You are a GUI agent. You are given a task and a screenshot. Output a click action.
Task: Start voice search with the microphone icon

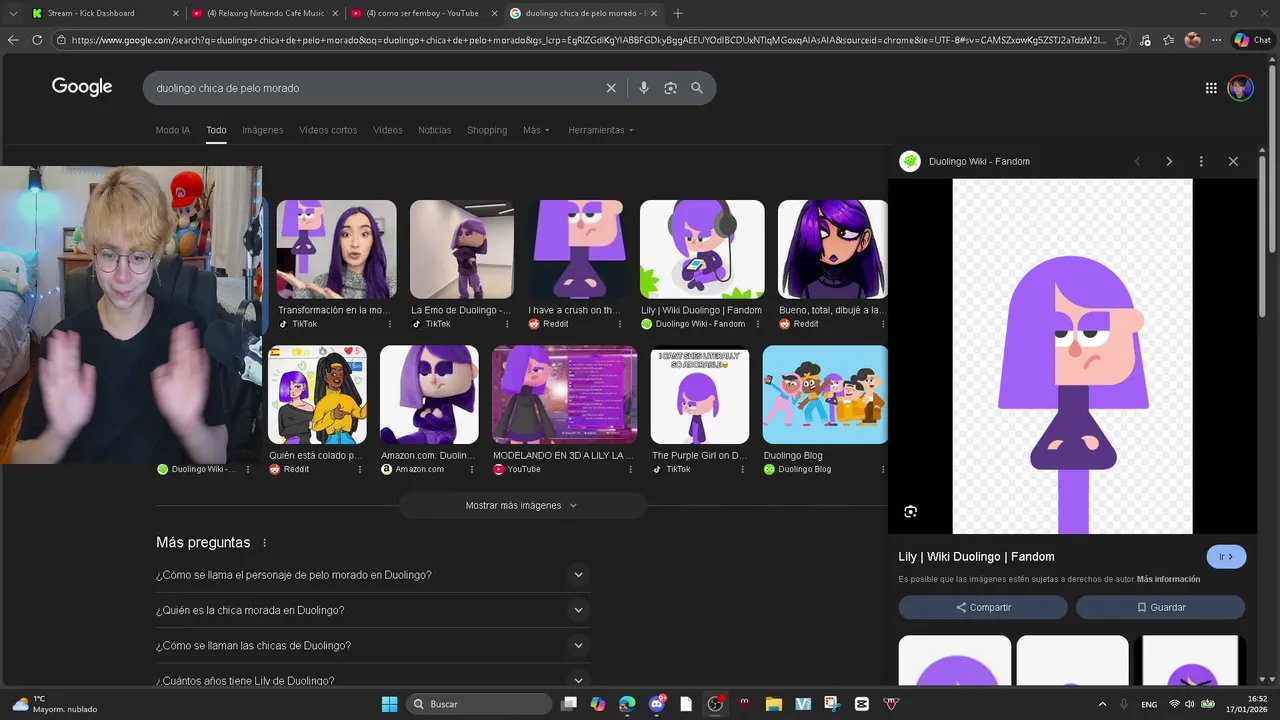[643, 88]
